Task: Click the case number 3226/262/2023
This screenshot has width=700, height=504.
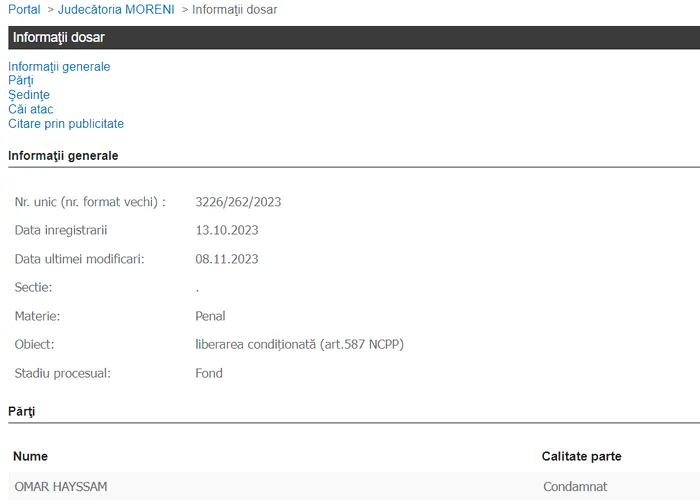Action: [x=238, y=202]
